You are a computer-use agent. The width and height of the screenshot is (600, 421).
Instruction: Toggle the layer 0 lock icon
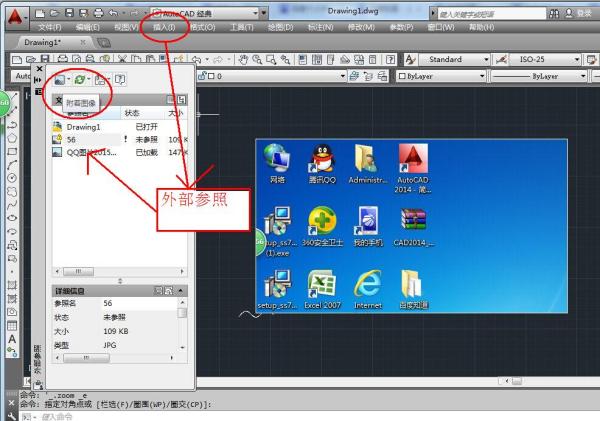[202, 76]
